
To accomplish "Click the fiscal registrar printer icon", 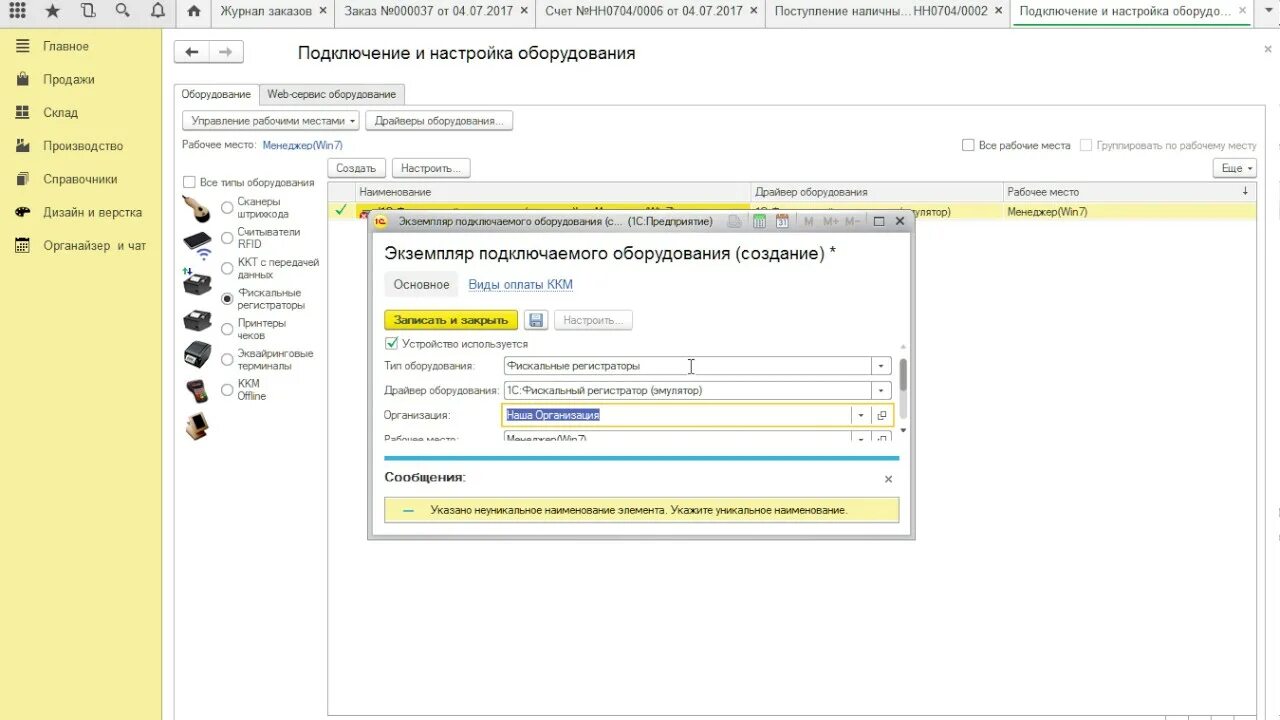I will [x=198, y=322].
